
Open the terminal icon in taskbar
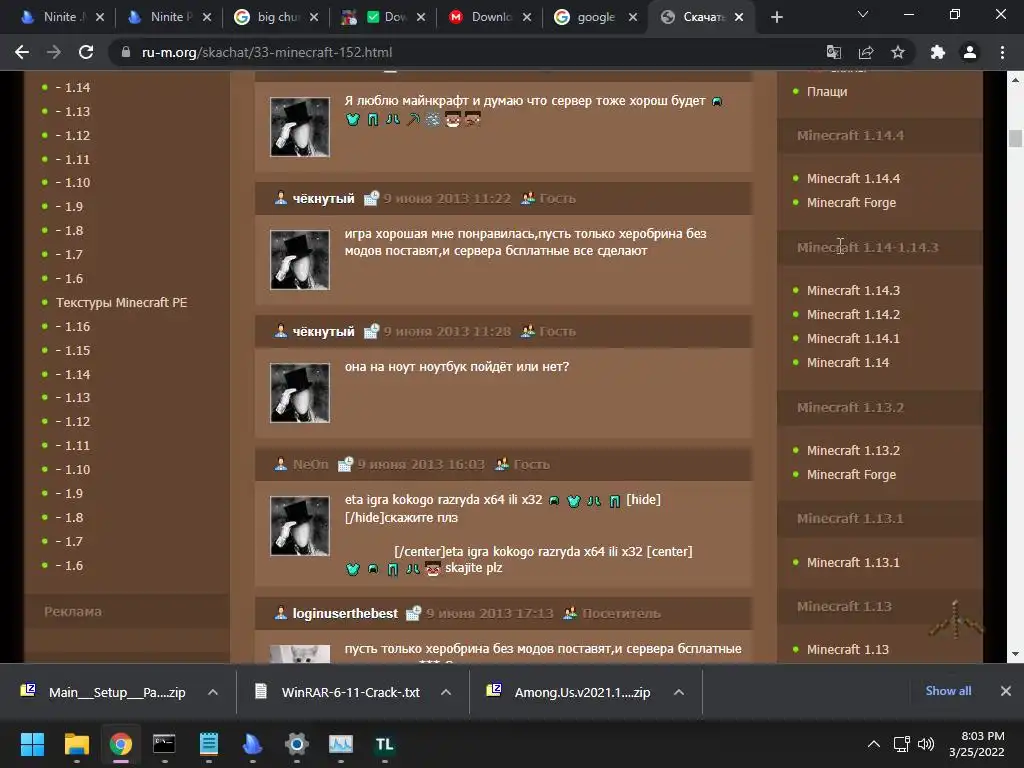point(164,744)
